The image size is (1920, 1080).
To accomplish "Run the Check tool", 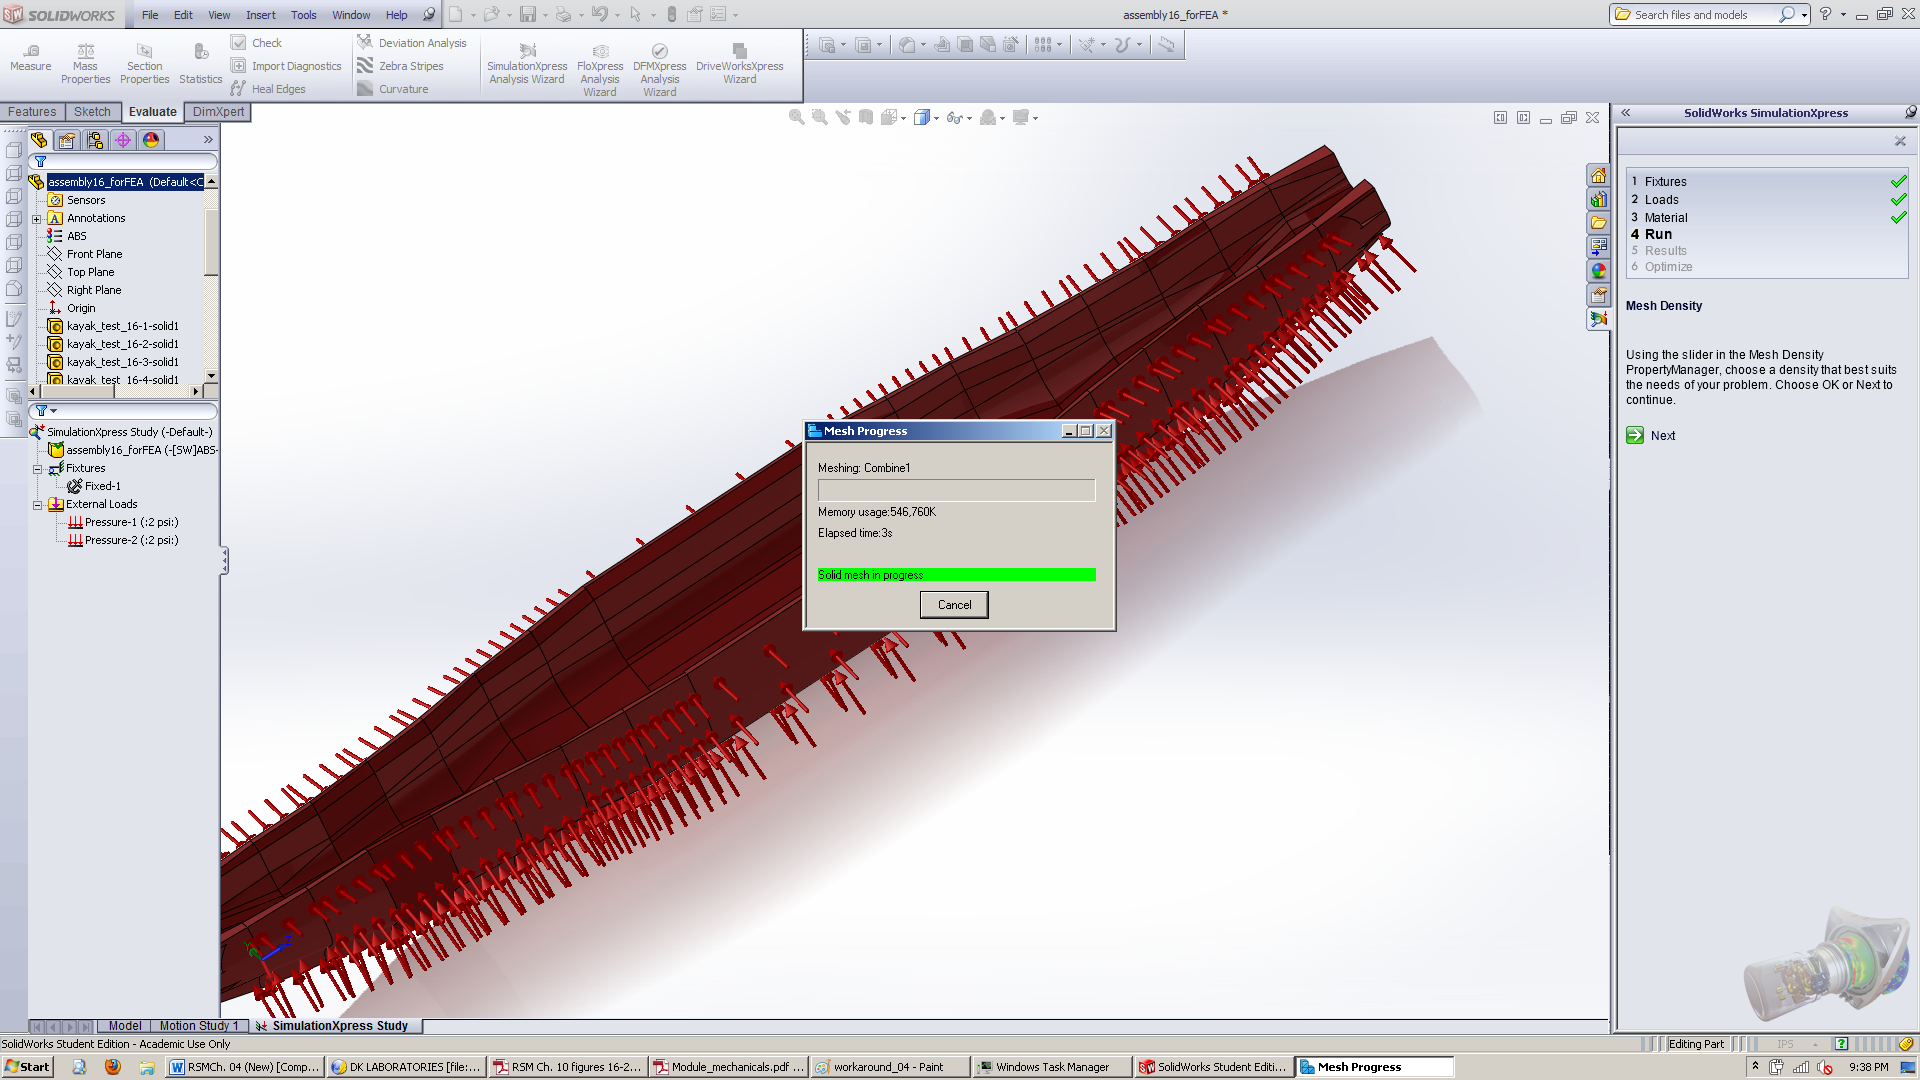I will (257, 43).
